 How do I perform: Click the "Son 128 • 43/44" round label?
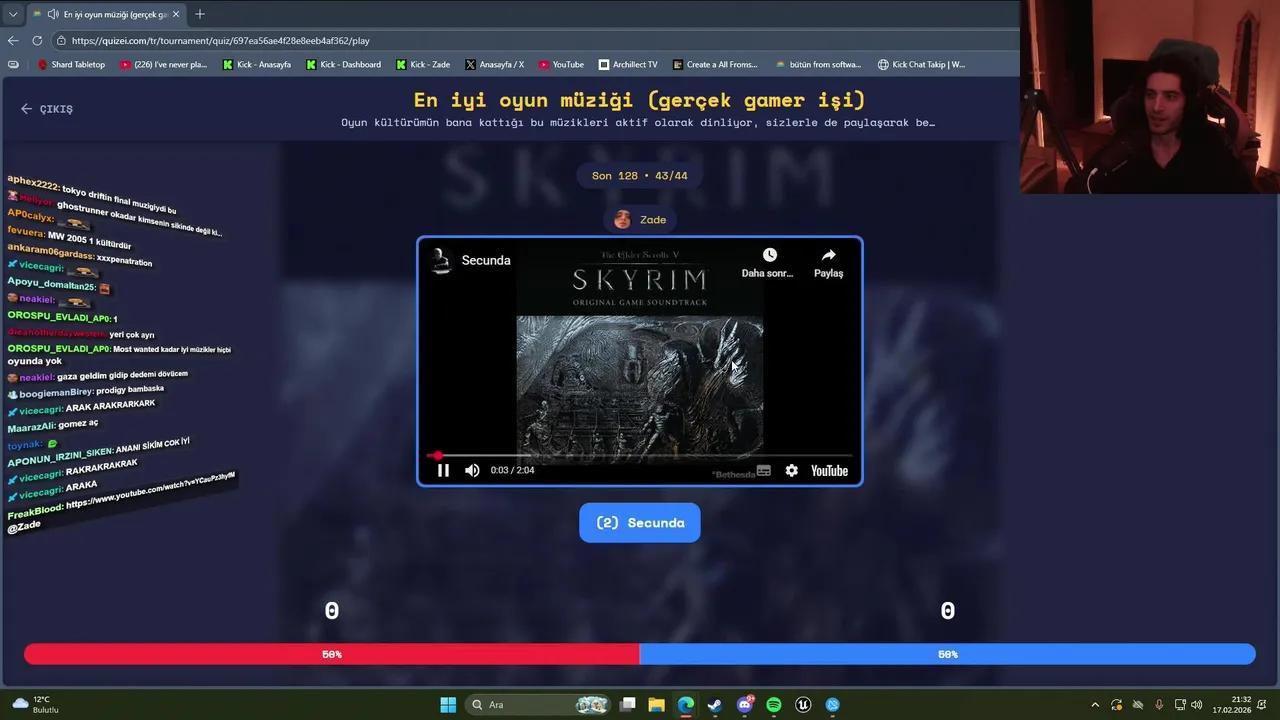point(640,176)
